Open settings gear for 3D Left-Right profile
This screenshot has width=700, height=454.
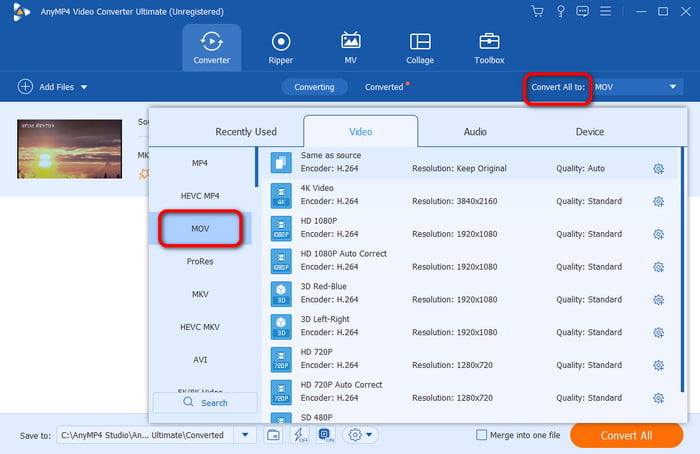coord(658,333)
